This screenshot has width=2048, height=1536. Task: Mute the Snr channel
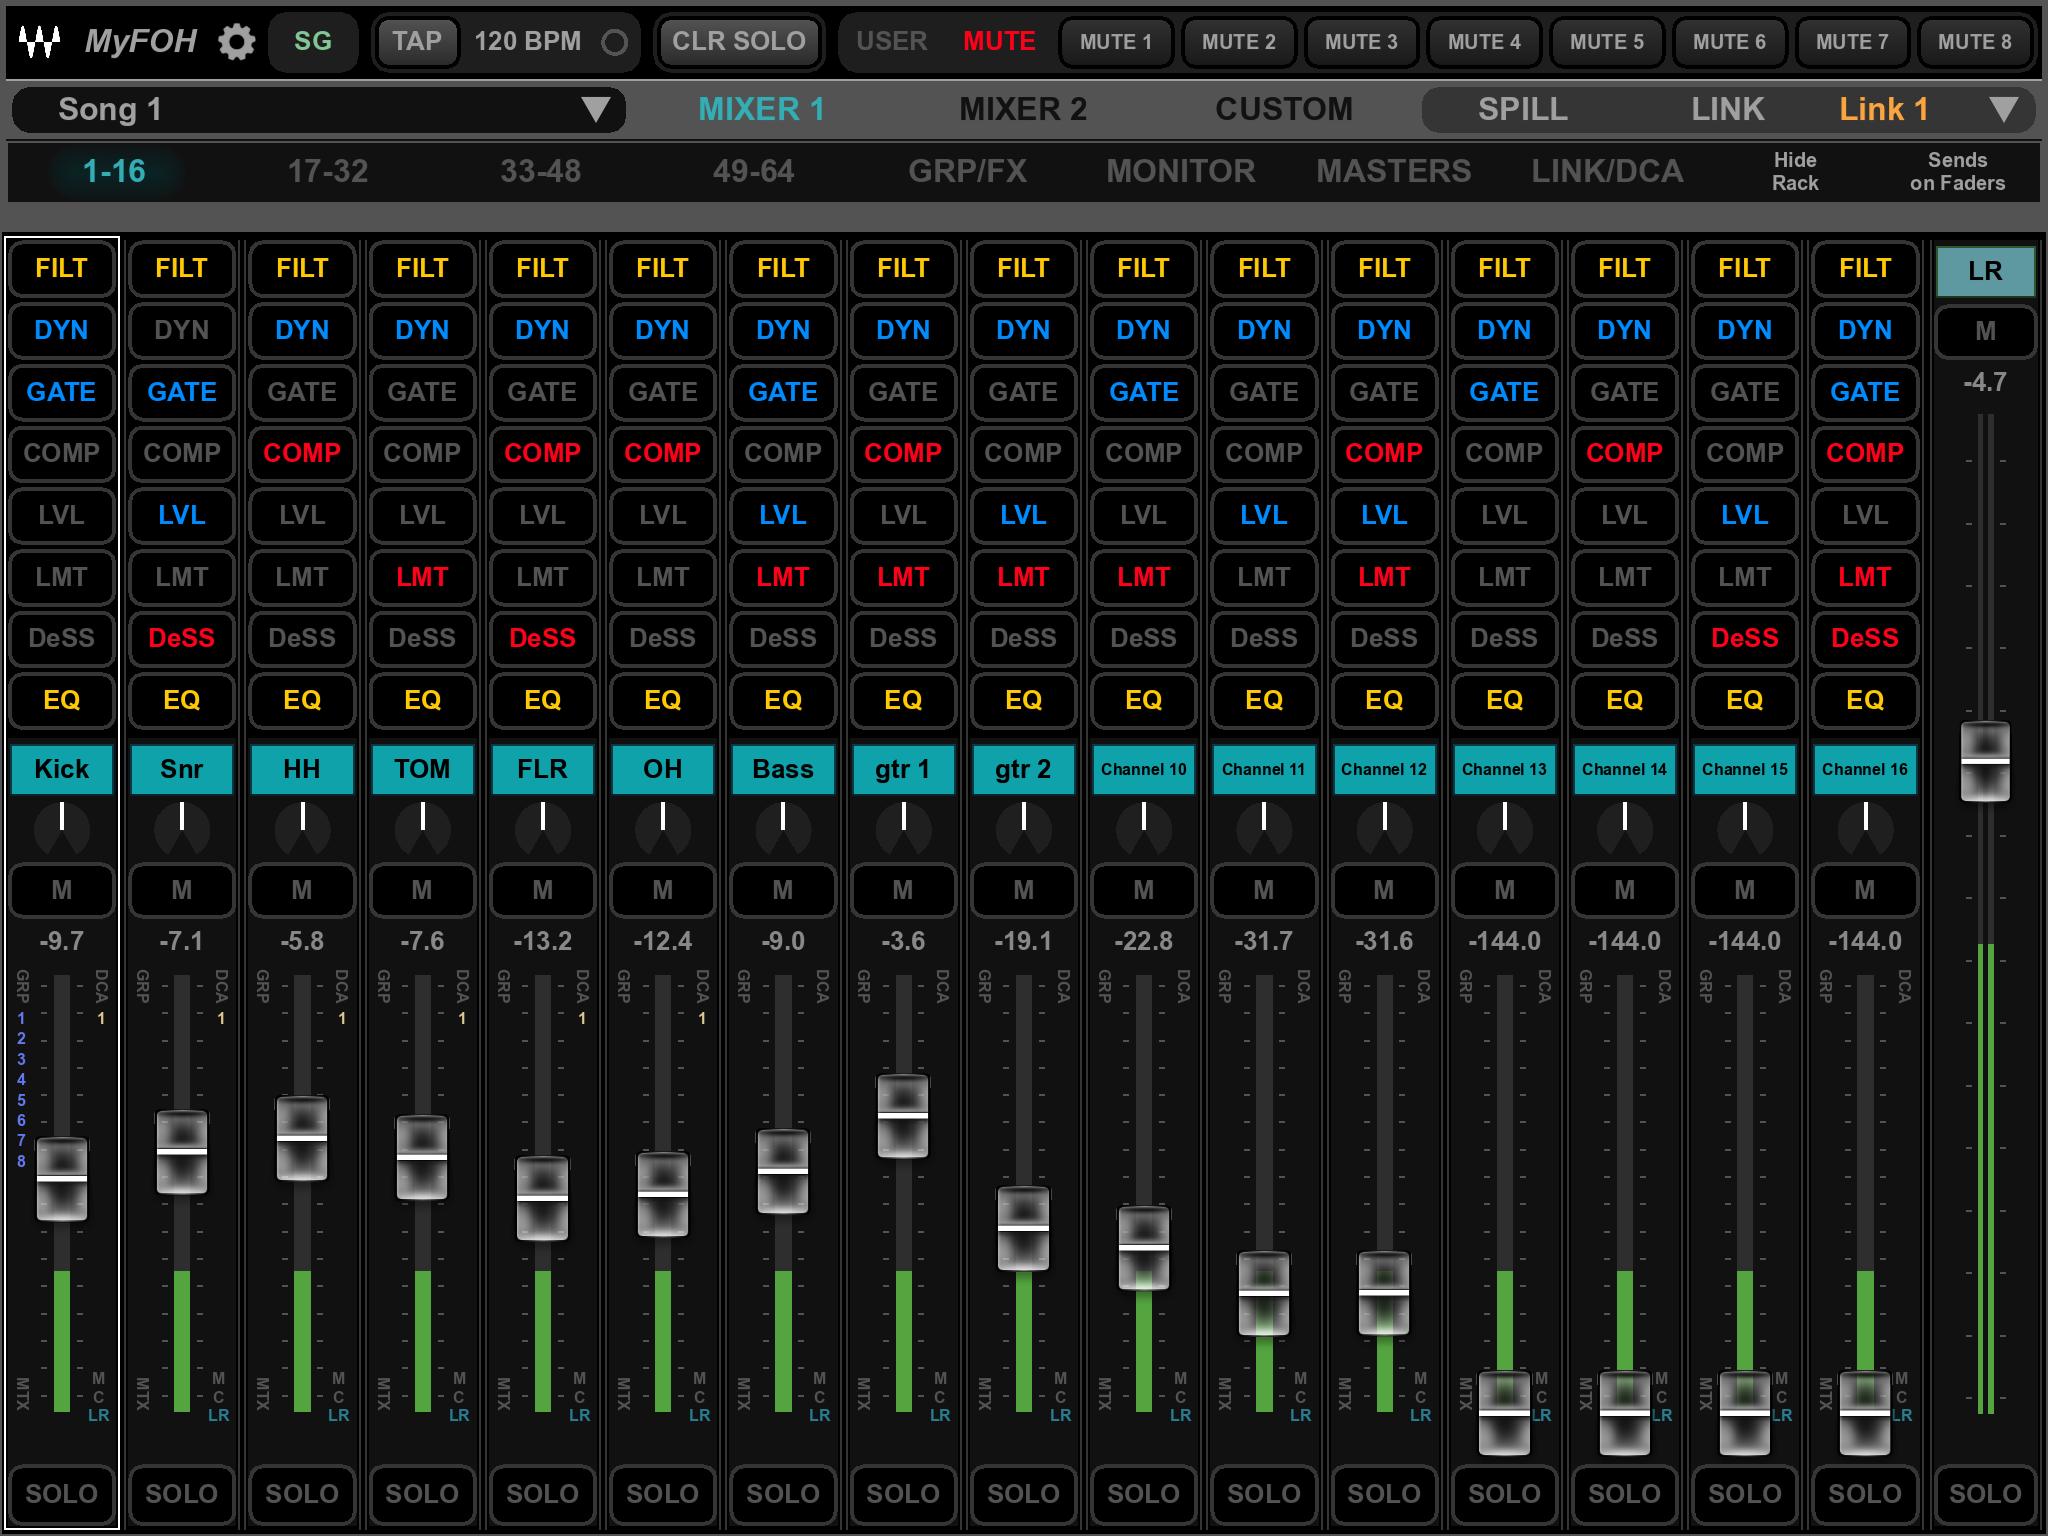tap(182, 889)
